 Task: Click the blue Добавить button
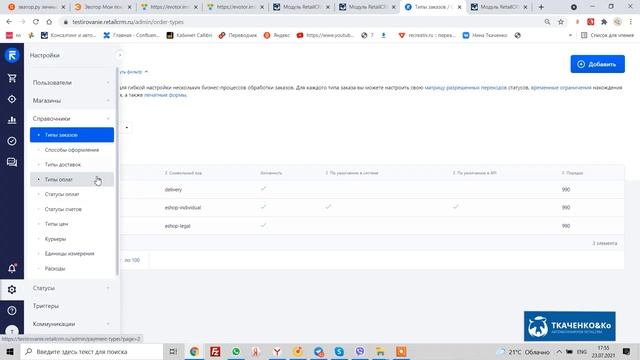coord(597,64)
